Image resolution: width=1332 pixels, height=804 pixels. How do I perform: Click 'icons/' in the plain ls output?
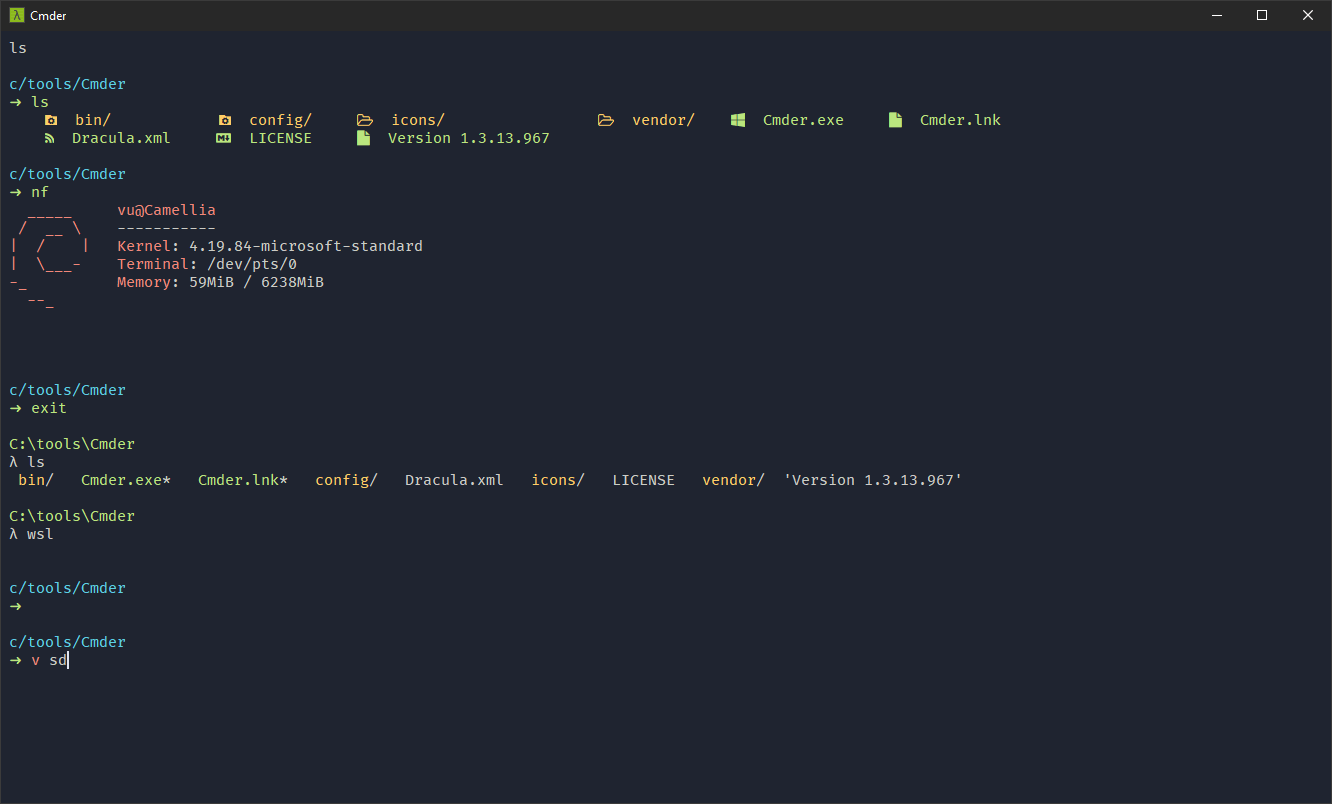558,480
